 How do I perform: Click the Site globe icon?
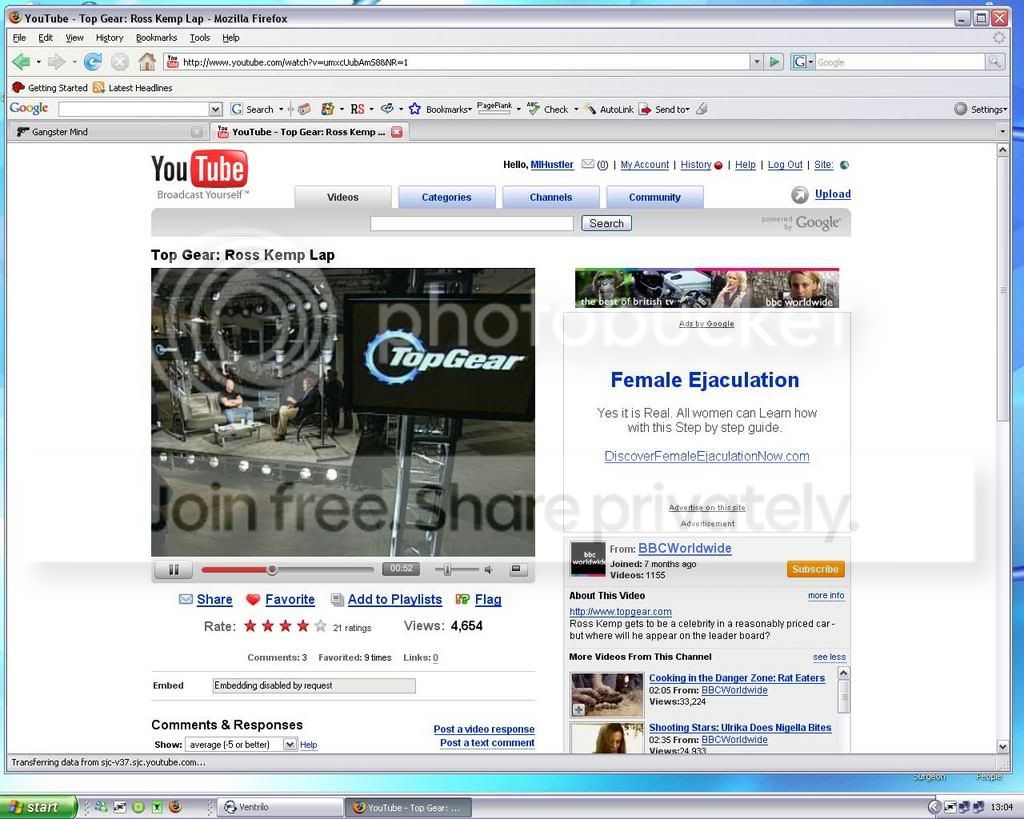pos(844,165)
